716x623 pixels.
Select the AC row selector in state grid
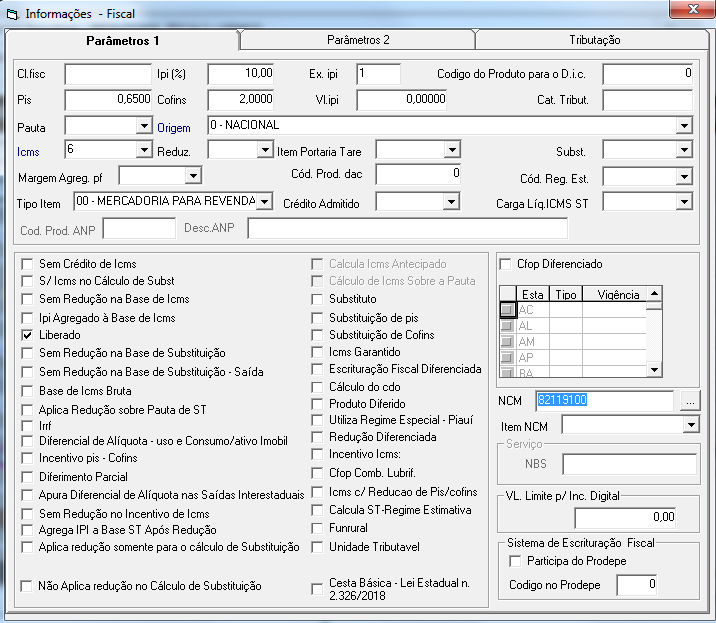[x=507, y=310]
